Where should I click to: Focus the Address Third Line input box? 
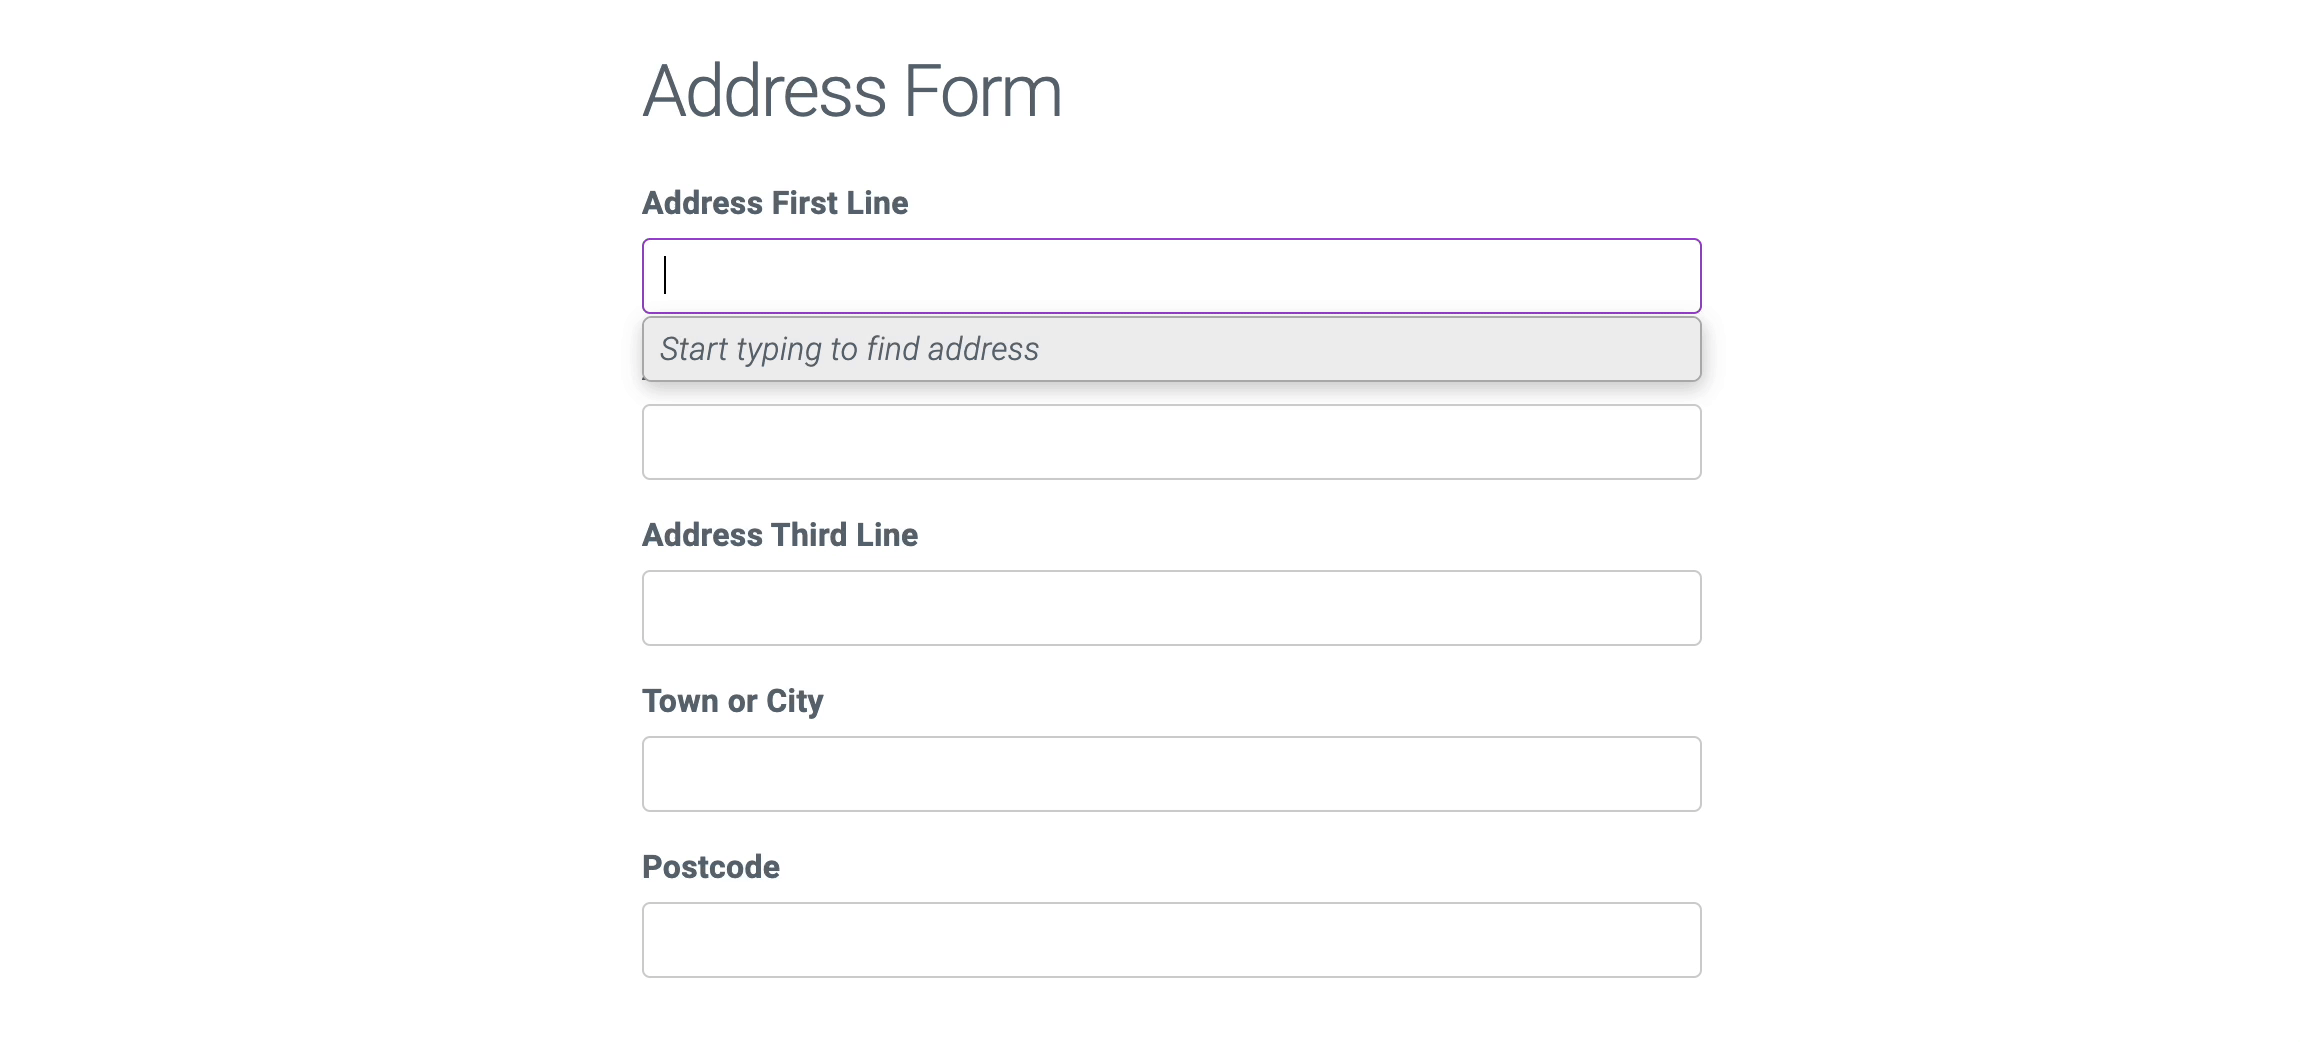(1170, 607)
